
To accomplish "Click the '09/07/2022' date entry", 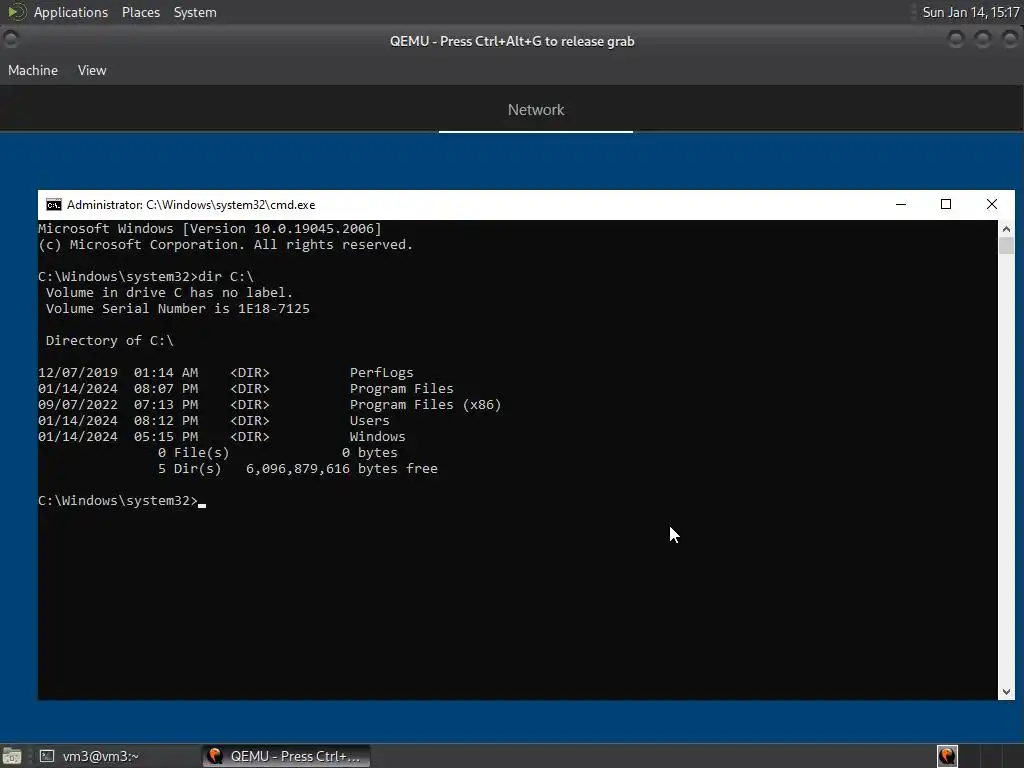I will (x=78, y=405).
